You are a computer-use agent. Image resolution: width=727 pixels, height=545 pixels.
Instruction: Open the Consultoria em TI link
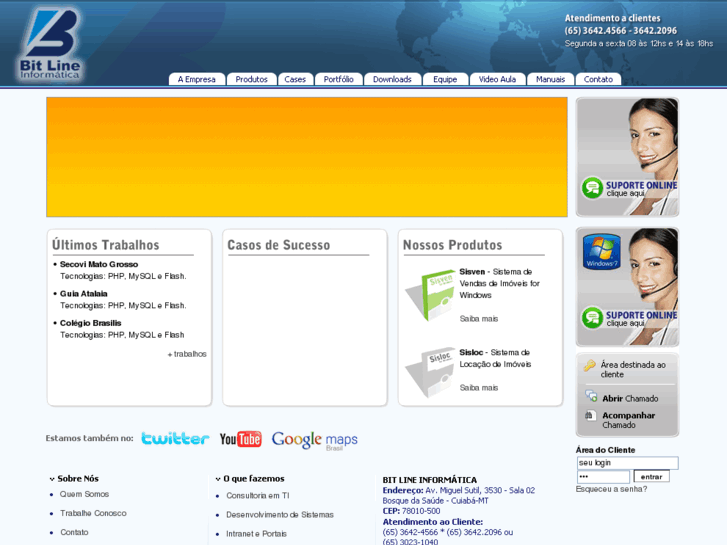tap(258, 495)
